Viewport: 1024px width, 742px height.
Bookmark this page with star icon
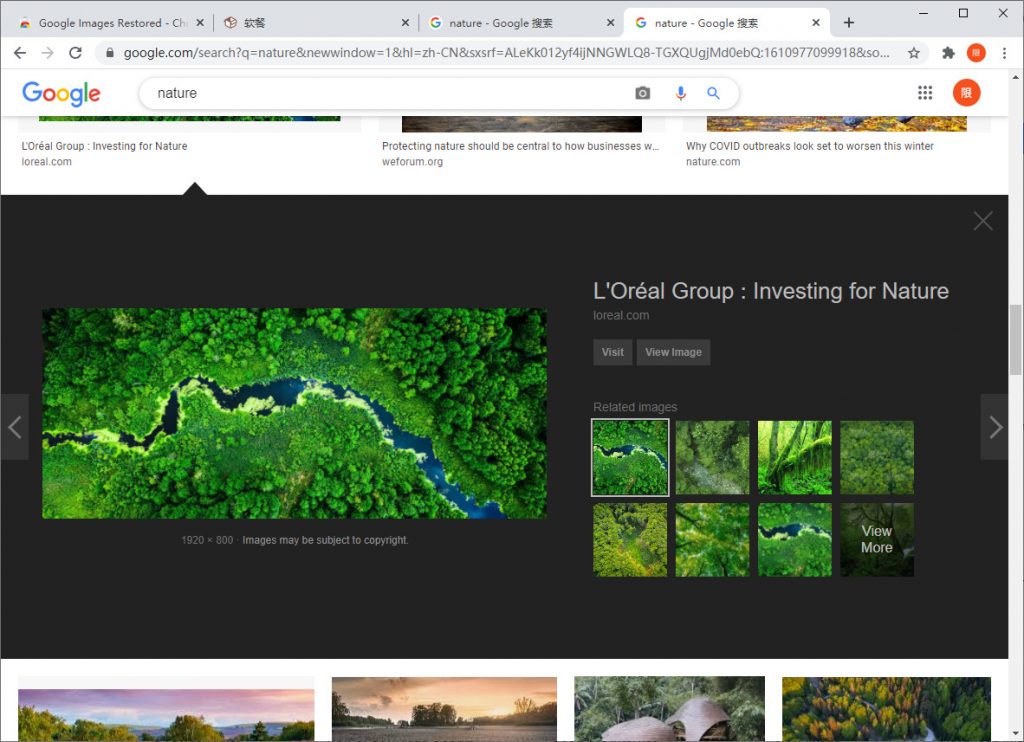(913, 53)
